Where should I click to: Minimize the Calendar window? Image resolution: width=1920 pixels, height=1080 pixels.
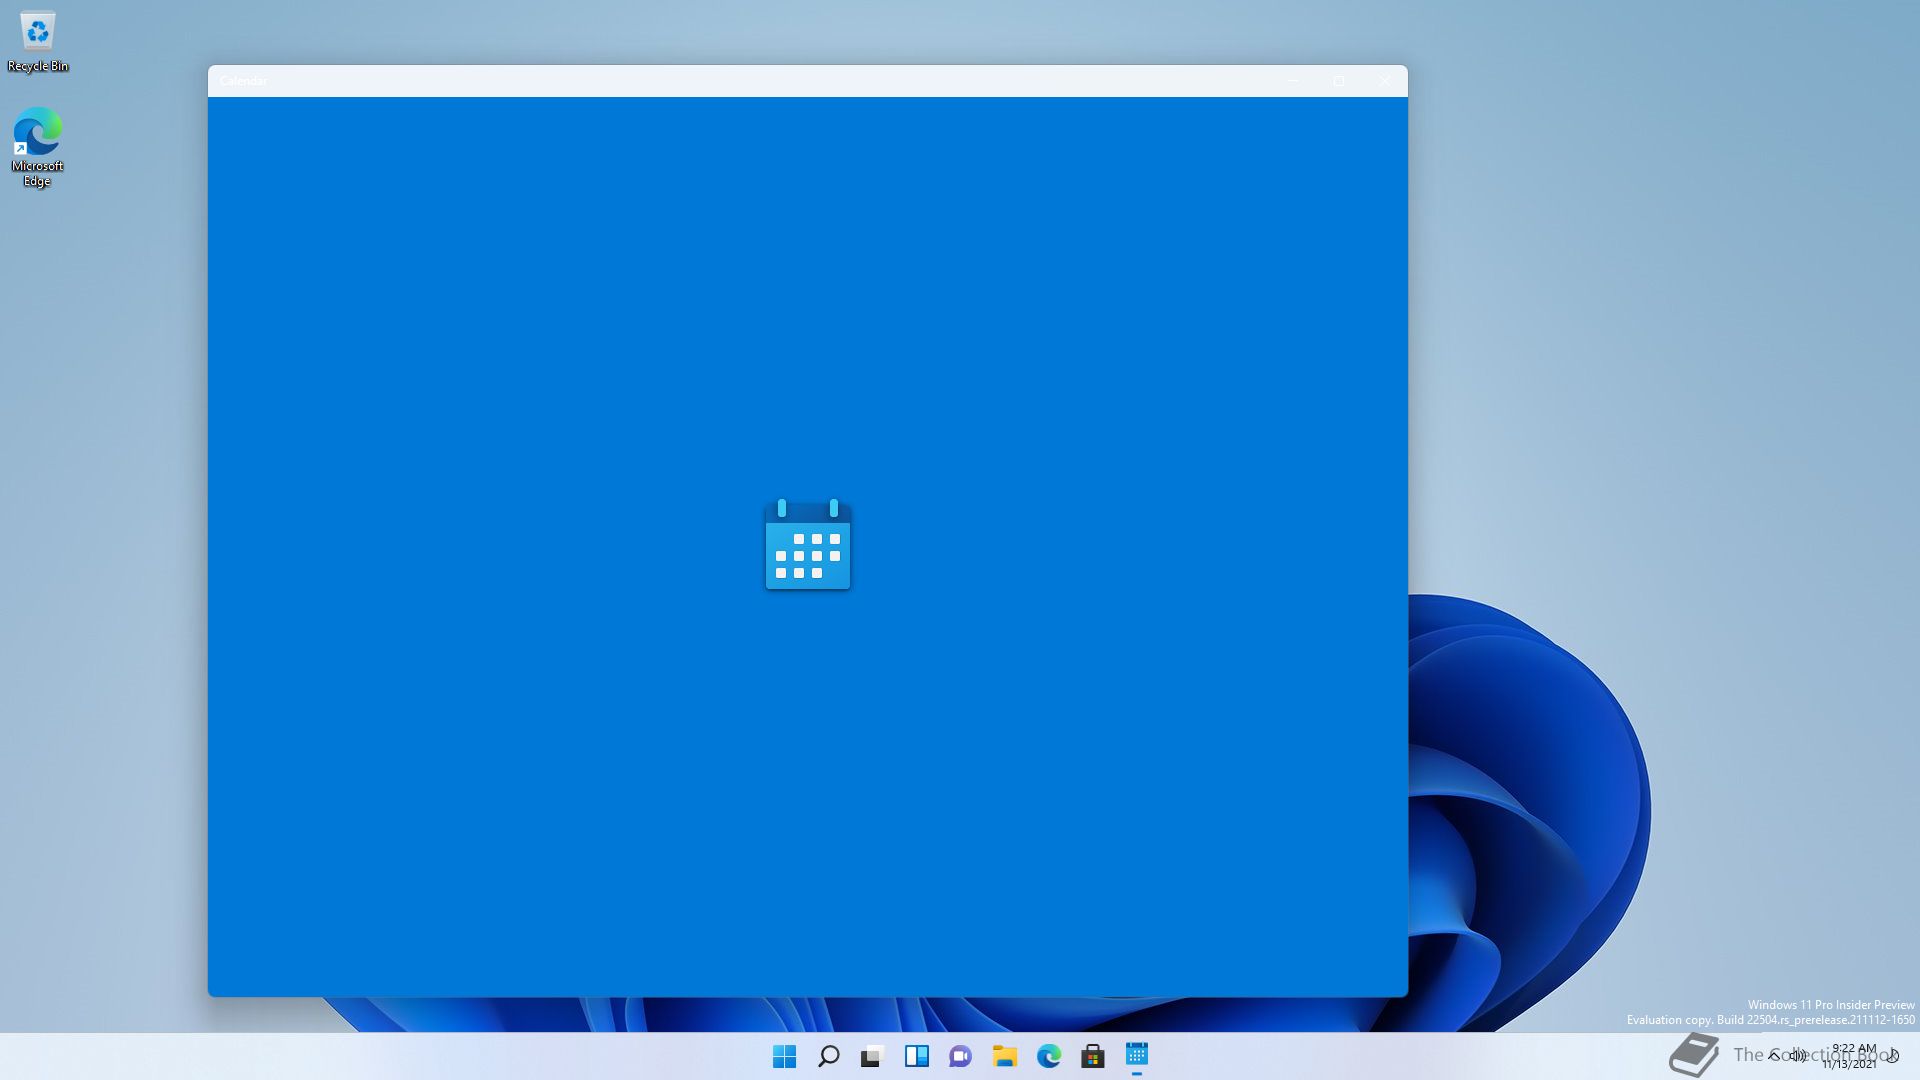pos(1293,81)
